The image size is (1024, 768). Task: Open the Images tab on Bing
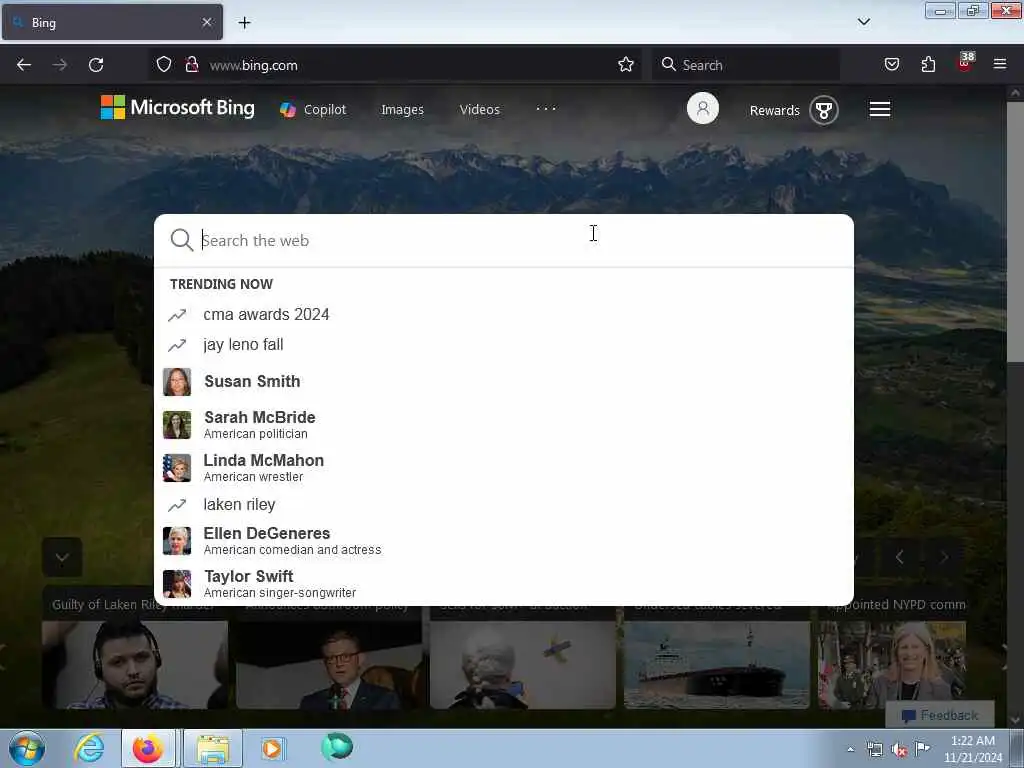pos(402,110)
